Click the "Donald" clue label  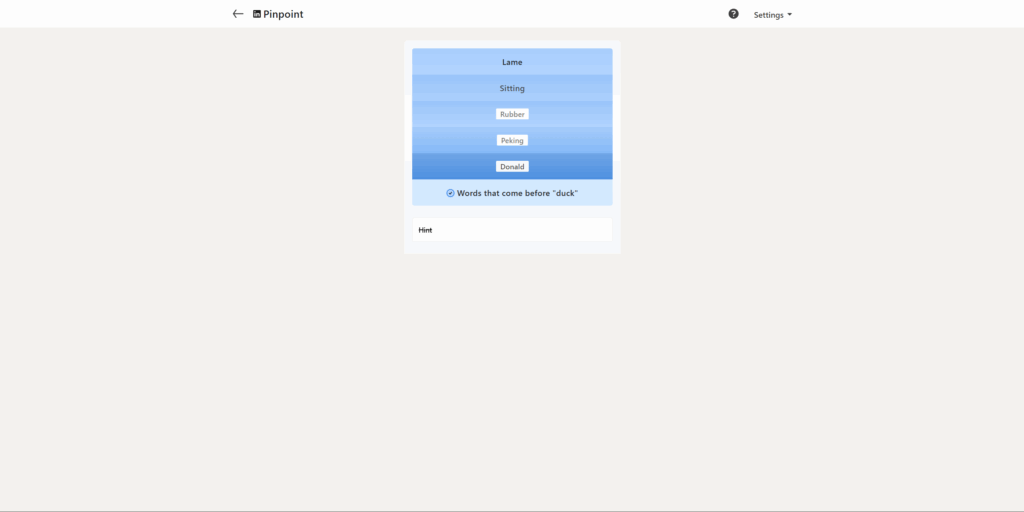pos(512,166)
